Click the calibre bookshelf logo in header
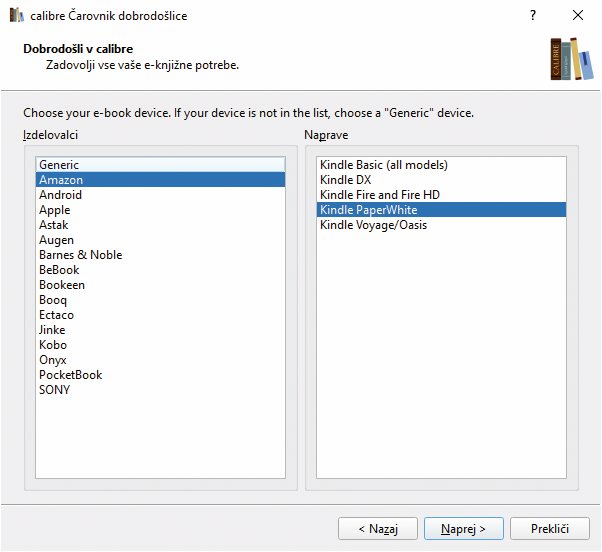Viewport: 602px width, 552px height. point(572,59)
